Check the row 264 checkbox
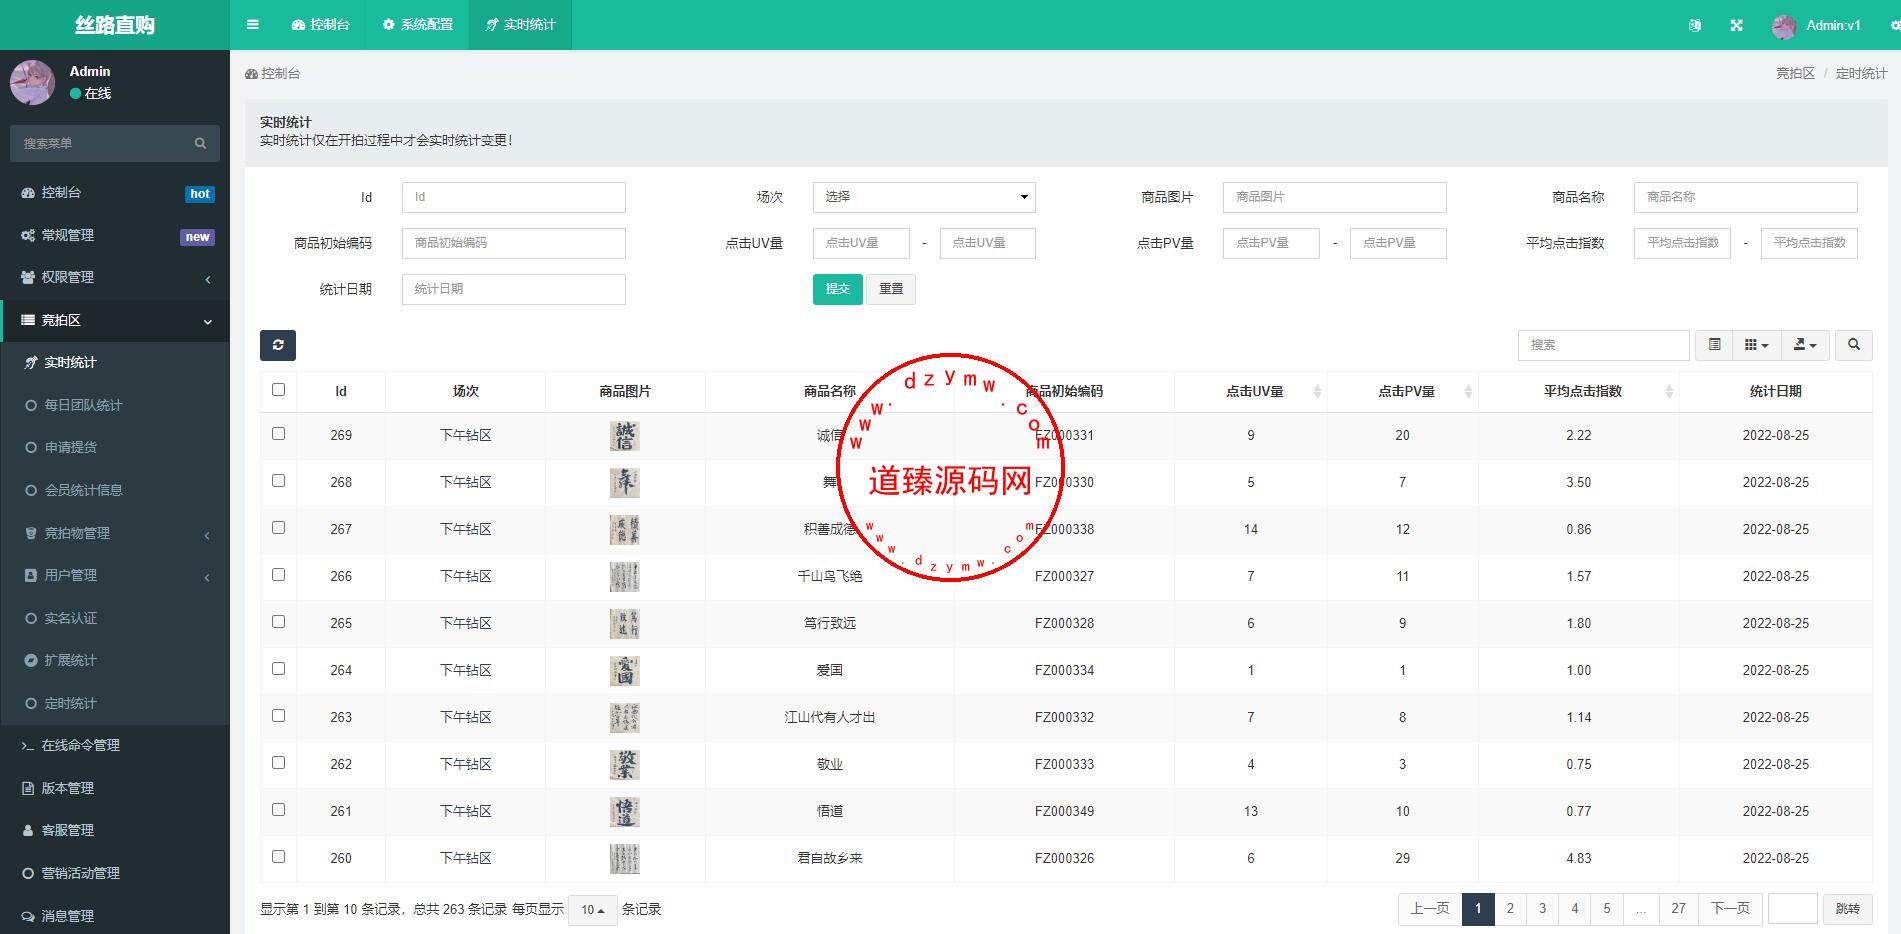The image size is (1901, 934). (278, 669)
